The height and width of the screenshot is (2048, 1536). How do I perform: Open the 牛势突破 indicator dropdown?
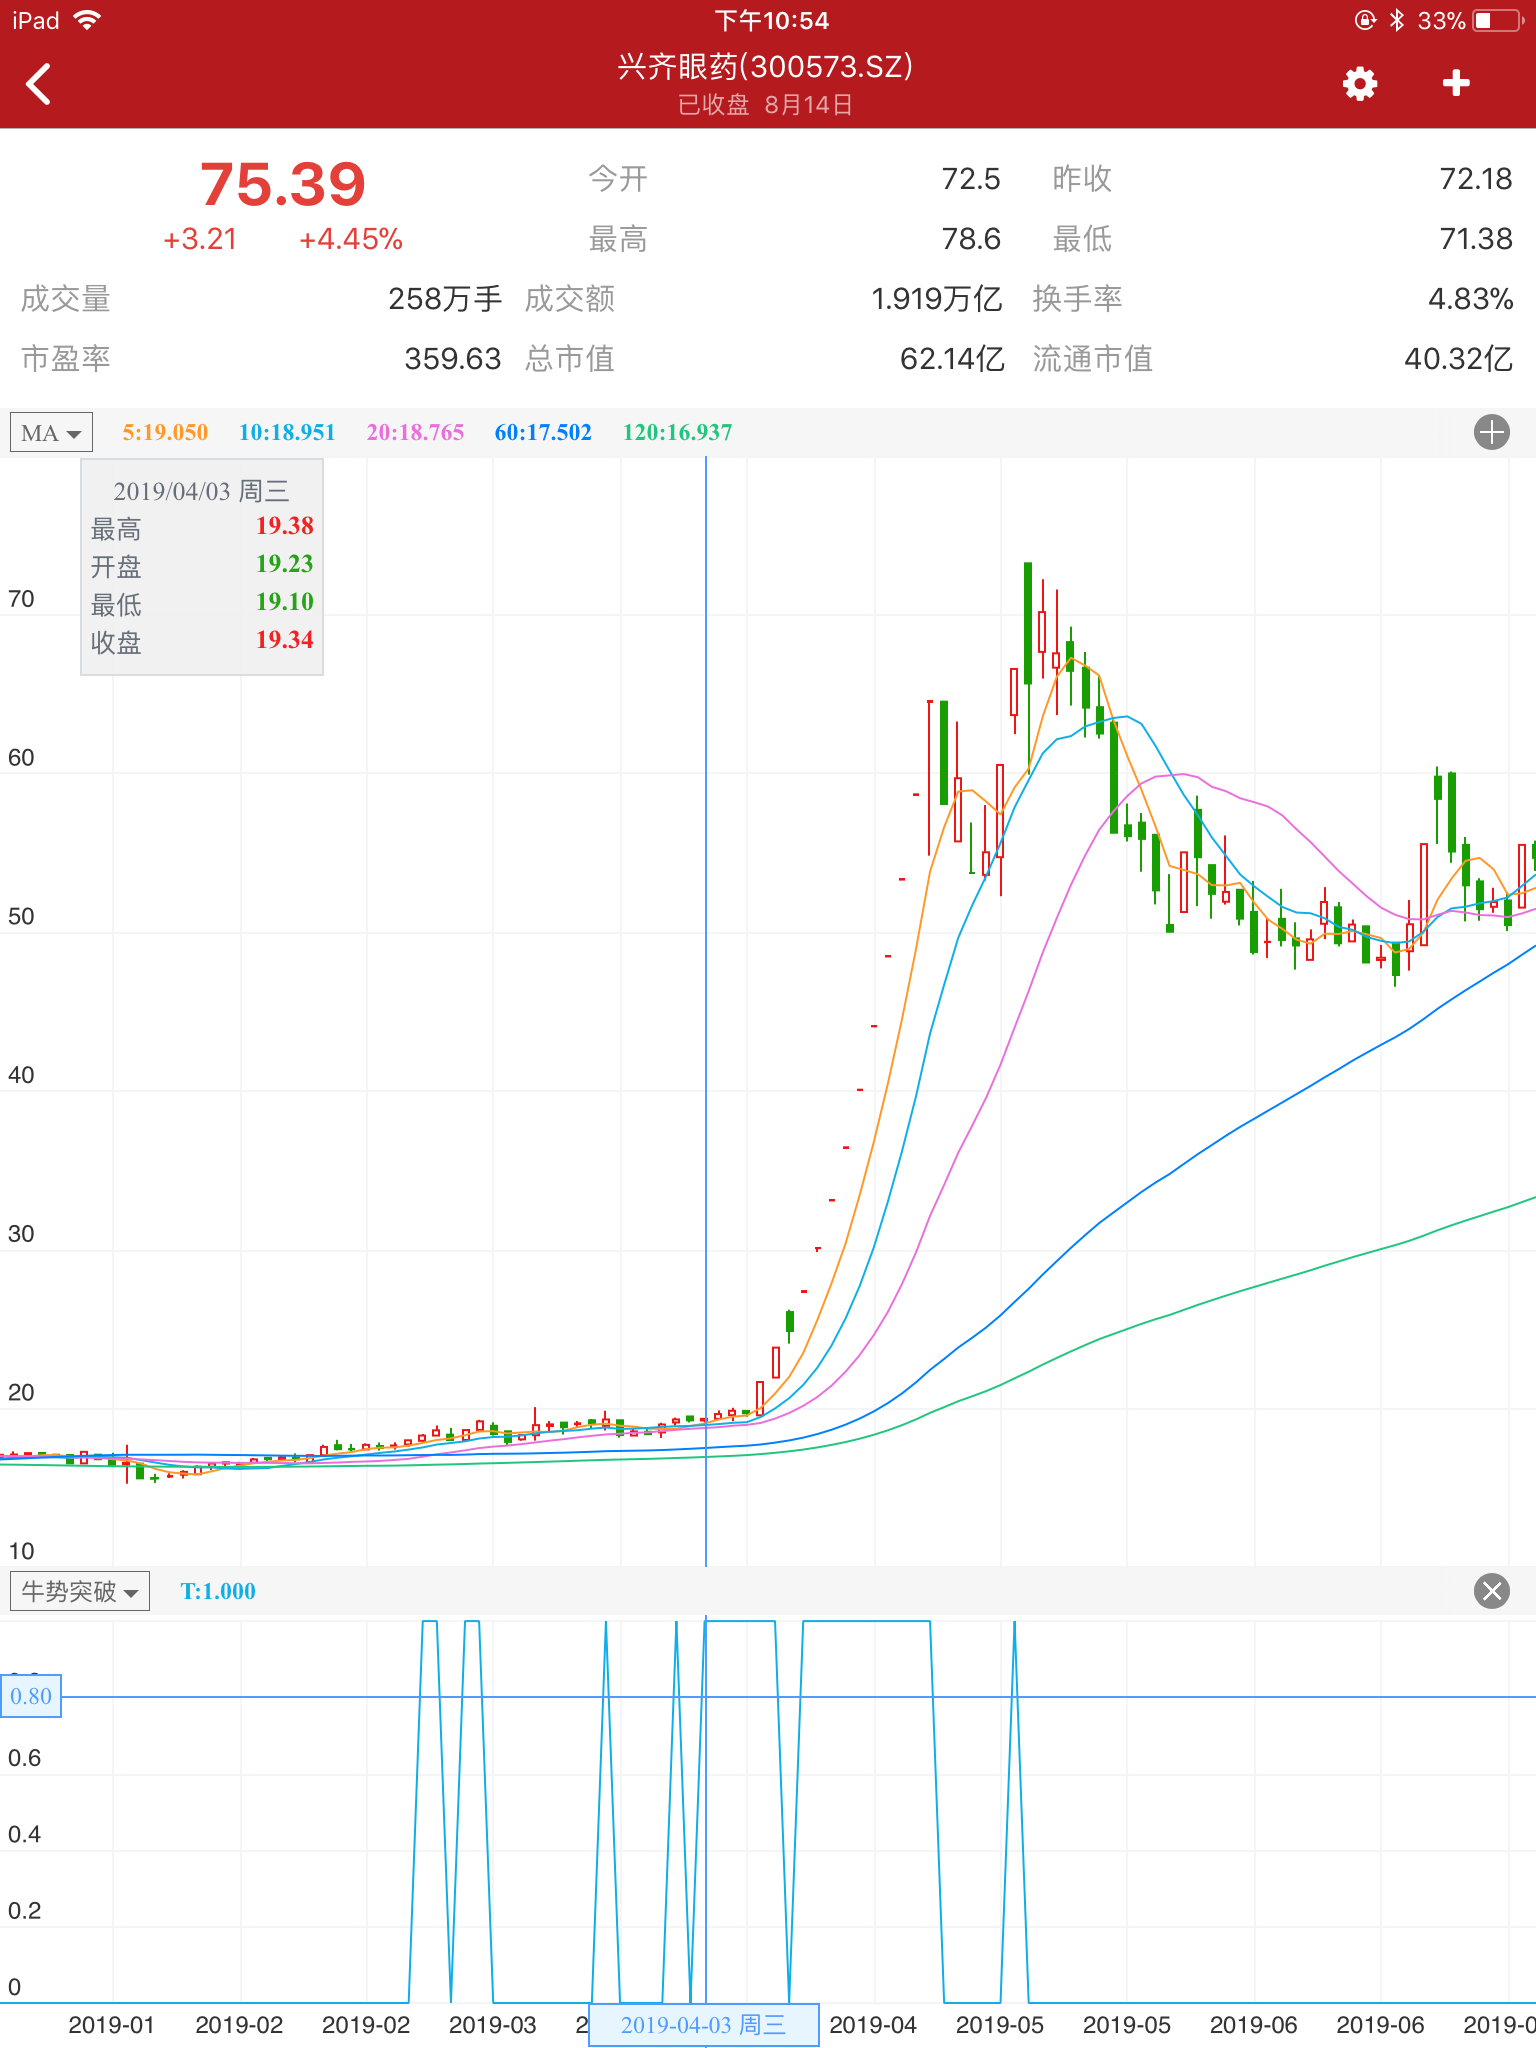point(80,1591)
